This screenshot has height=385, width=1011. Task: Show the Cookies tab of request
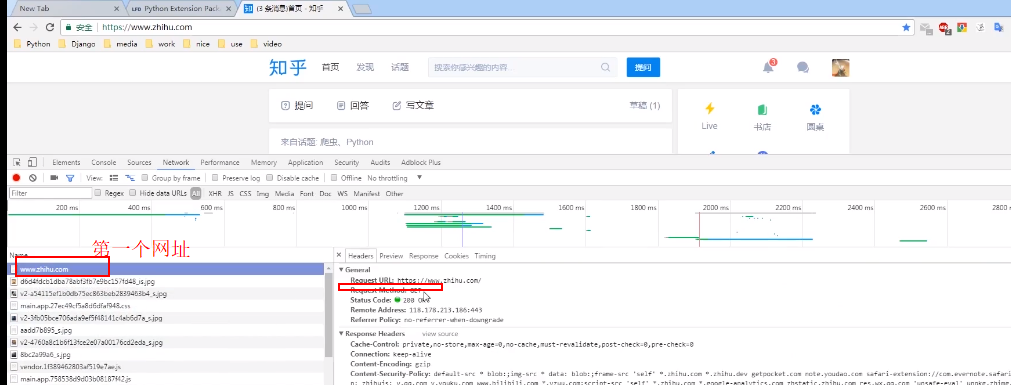coord(456,256)
